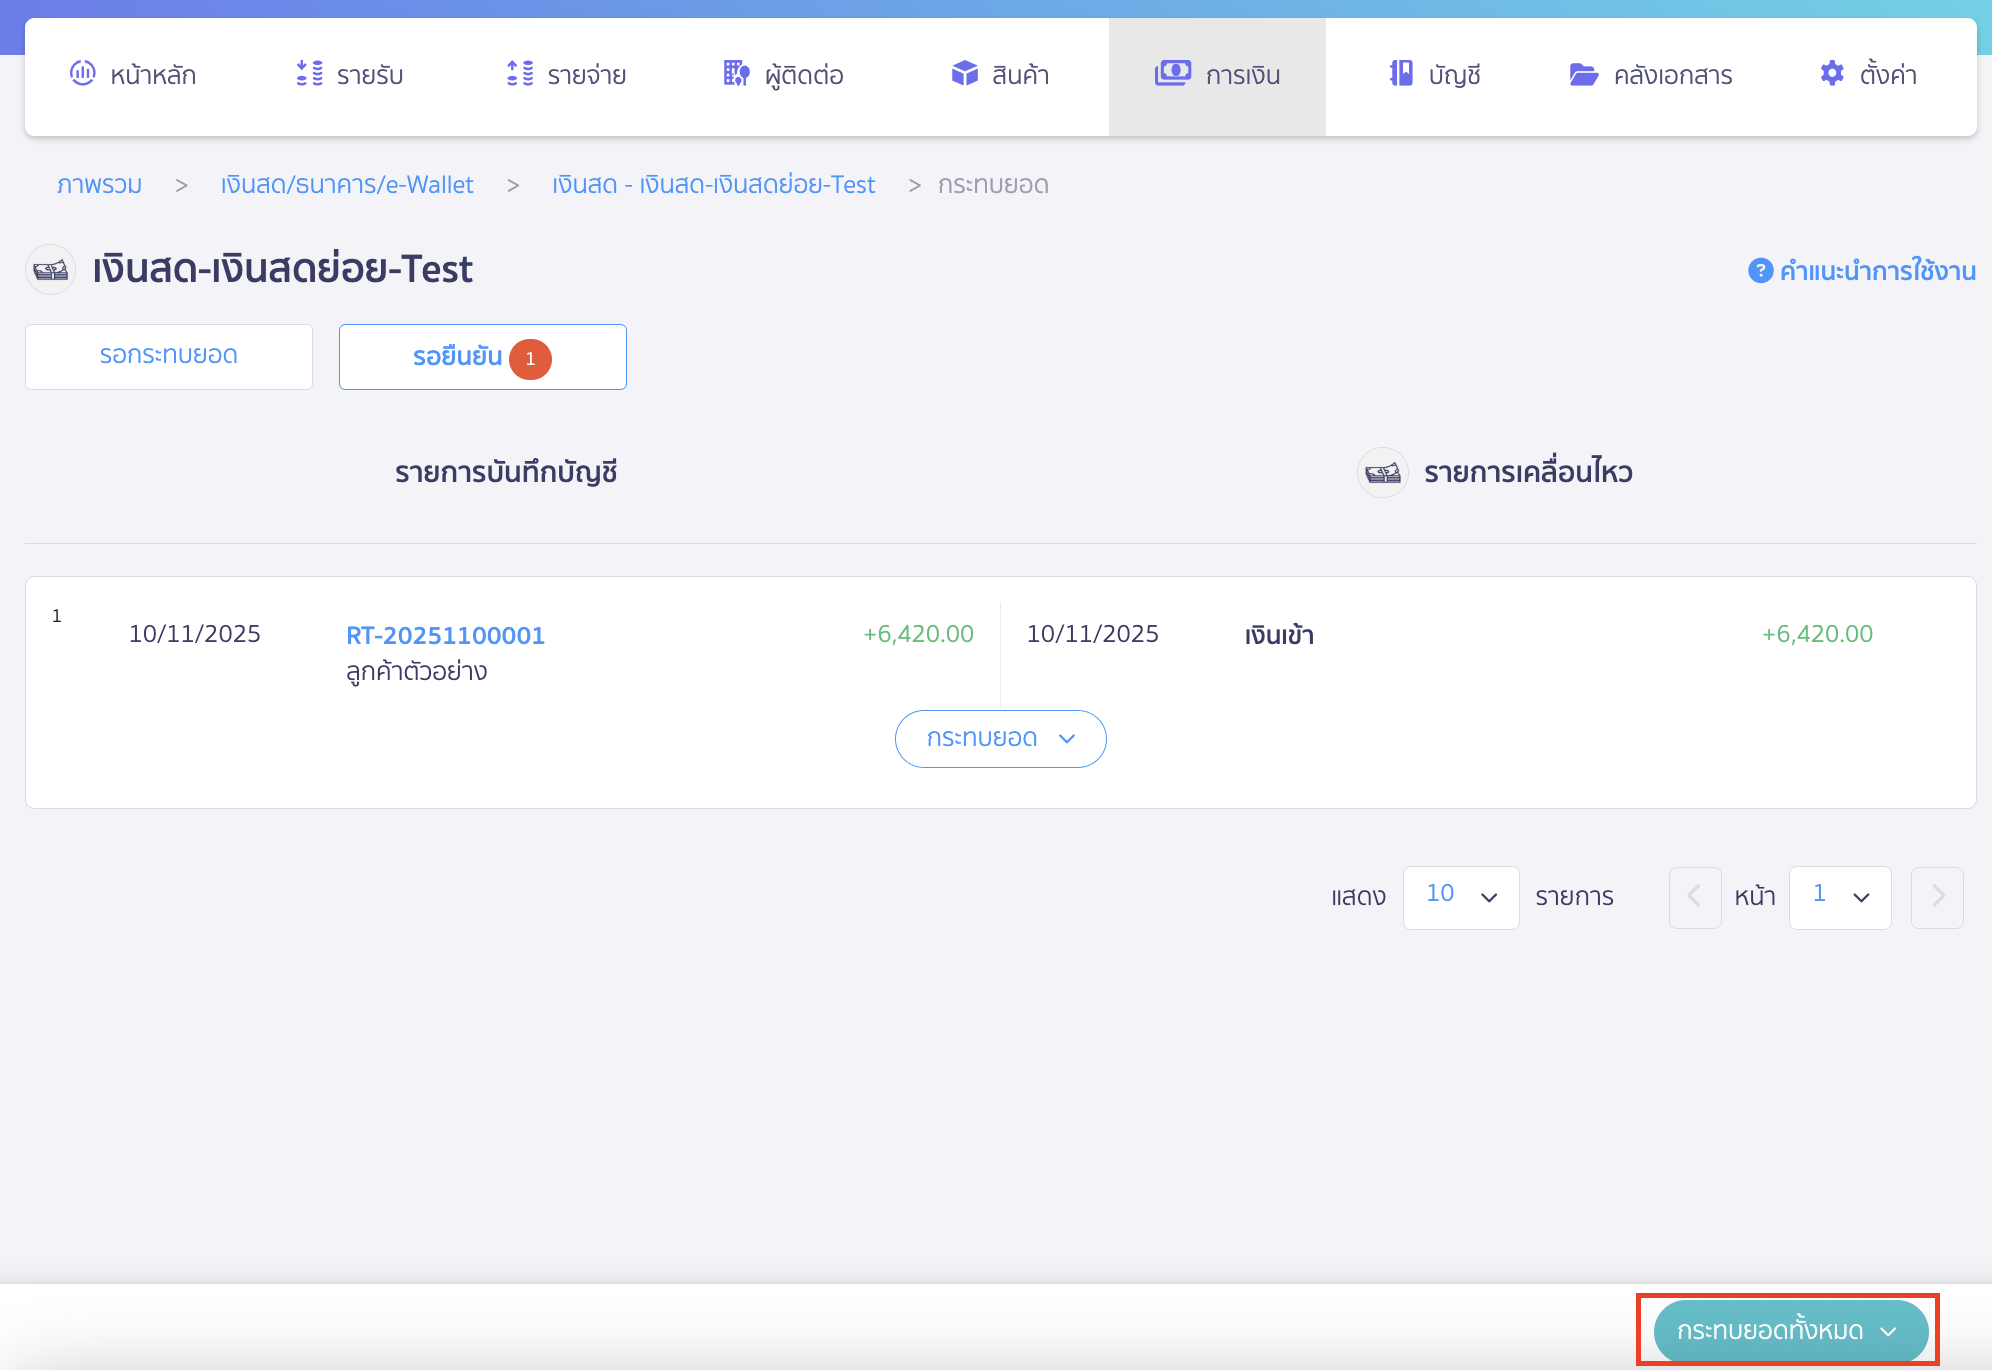Click the next page arrow control
1992x1370 pixels.
click(x=1937, y=897)
